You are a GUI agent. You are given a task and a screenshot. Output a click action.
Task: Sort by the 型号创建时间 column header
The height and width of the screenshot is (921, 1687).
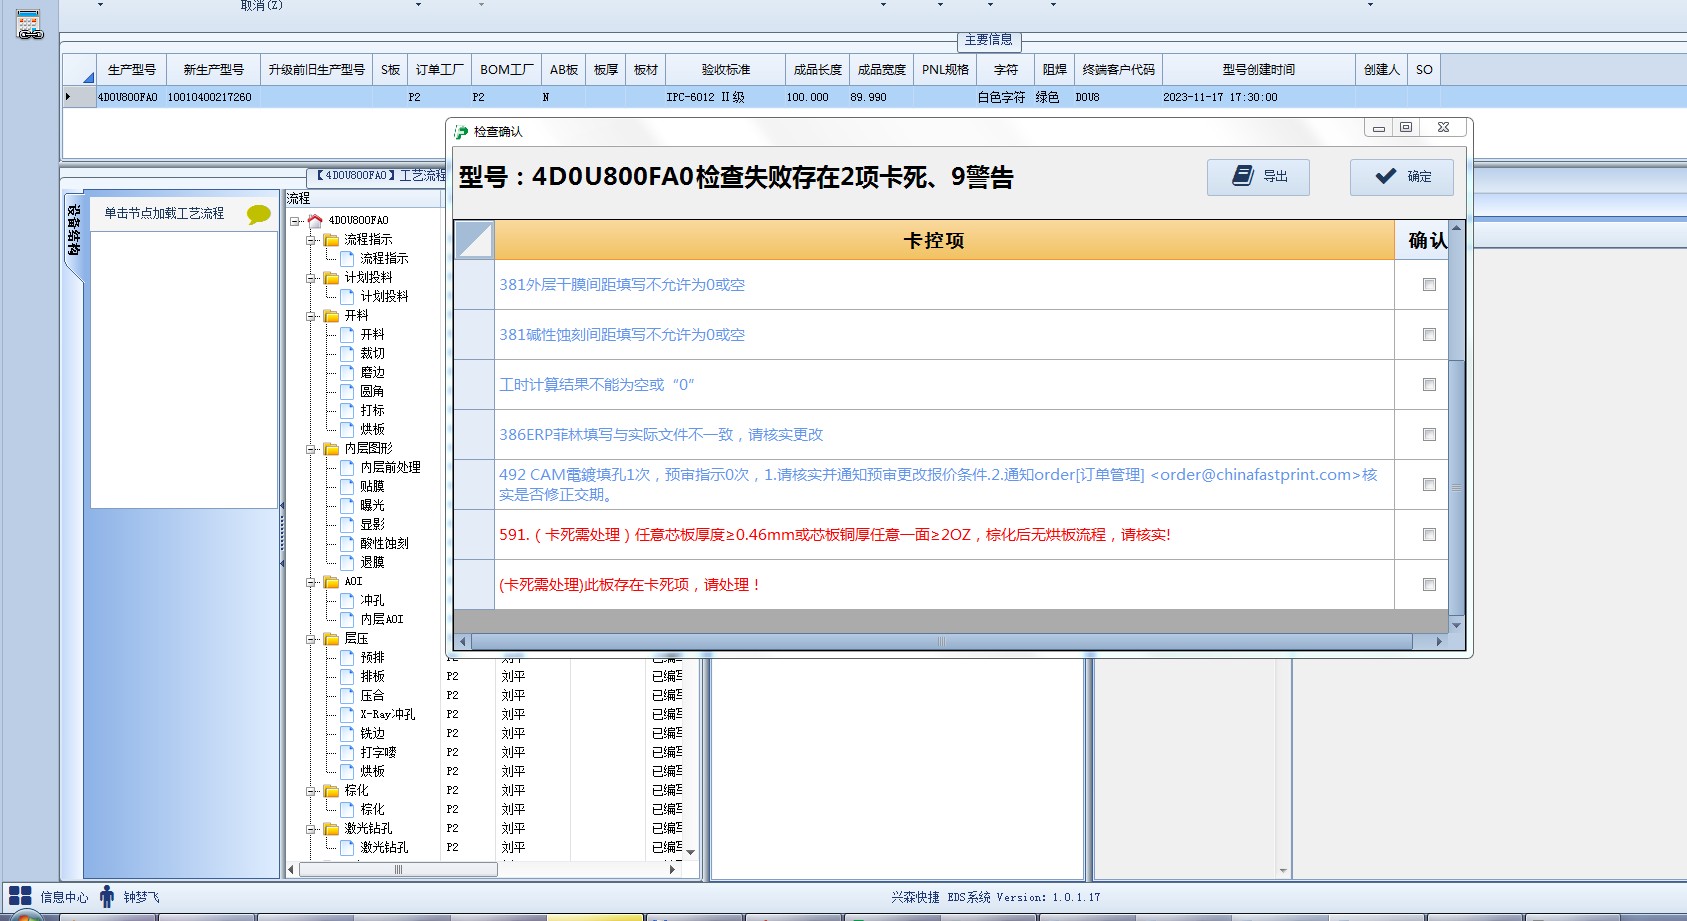click(1258, 70)
